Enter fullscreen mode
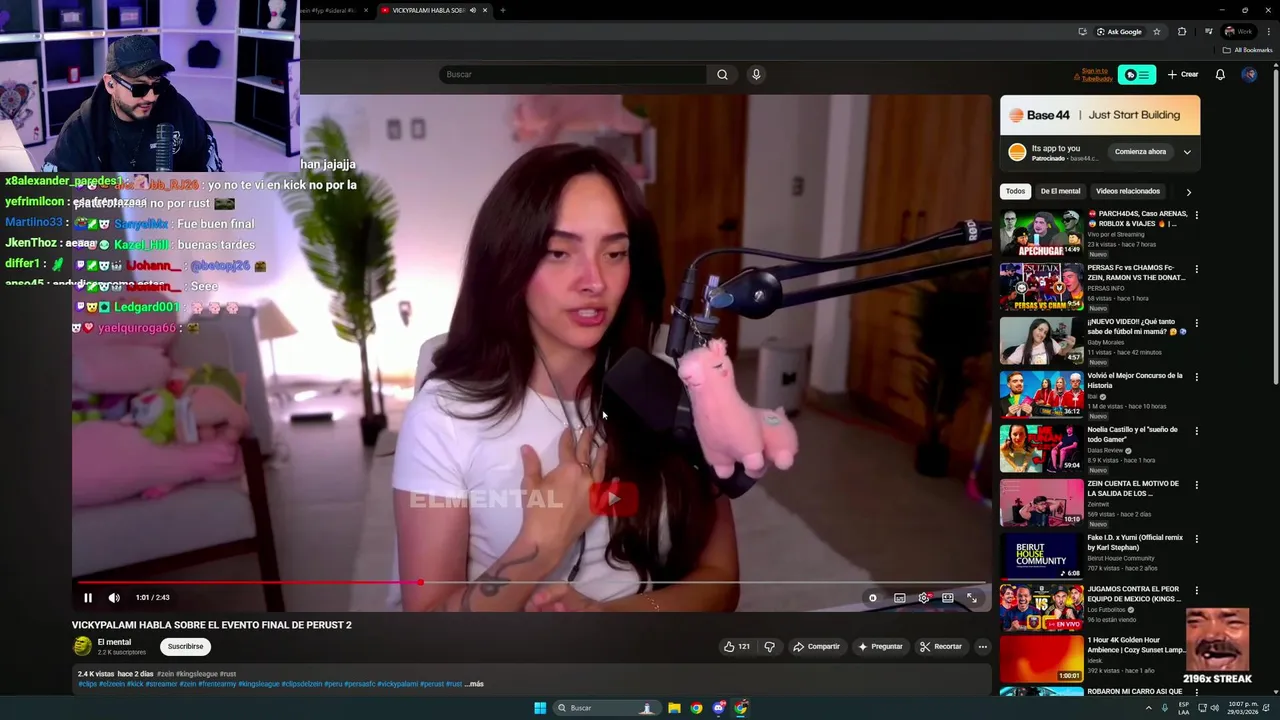This screenshot has height=720, width=1280. pyautogui.click(x=971, y=598)
